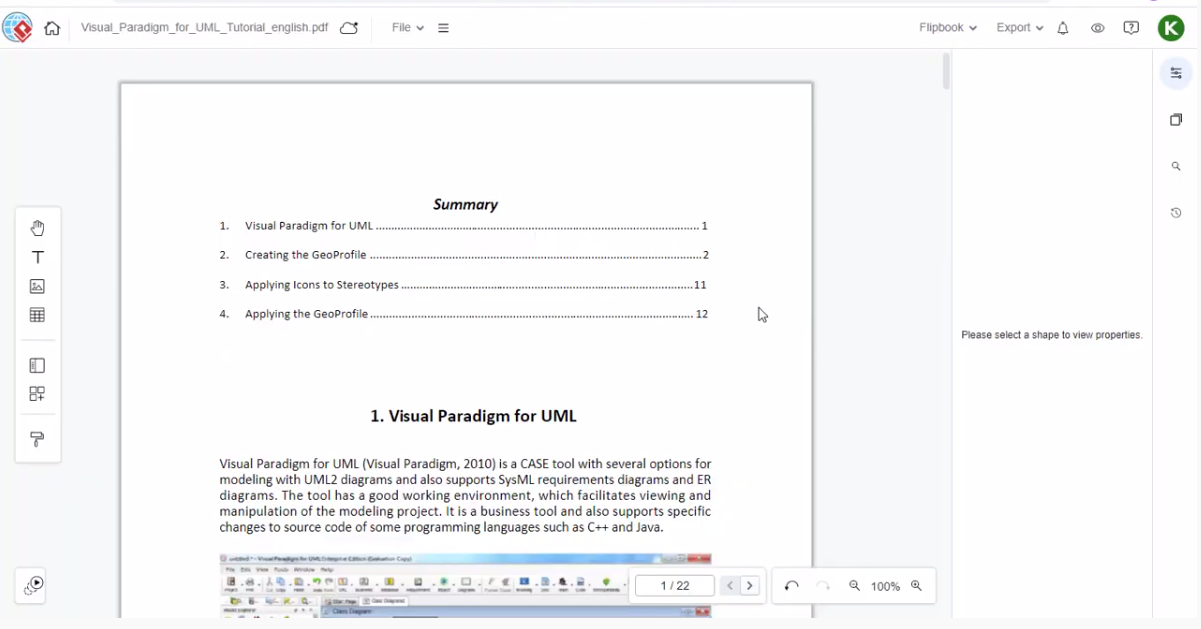Toggle the pages panel icon
The width and height of the screenshot is (1201, 629).
(1176, 120)
